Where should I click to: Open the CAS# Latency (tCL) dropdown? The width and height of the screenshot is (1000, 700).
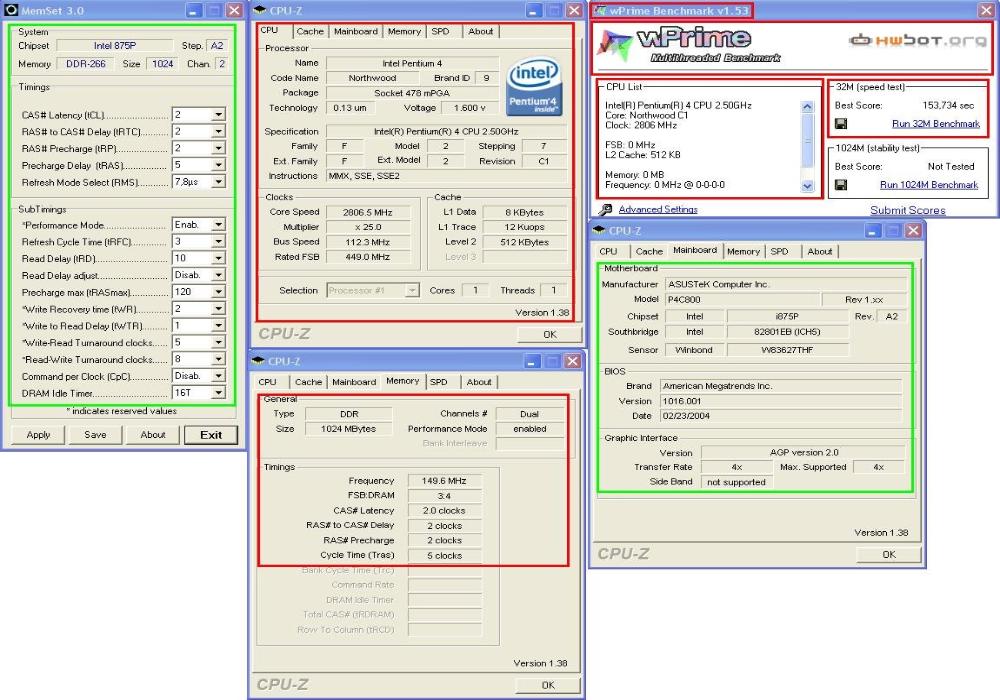[x=218, y=115]
